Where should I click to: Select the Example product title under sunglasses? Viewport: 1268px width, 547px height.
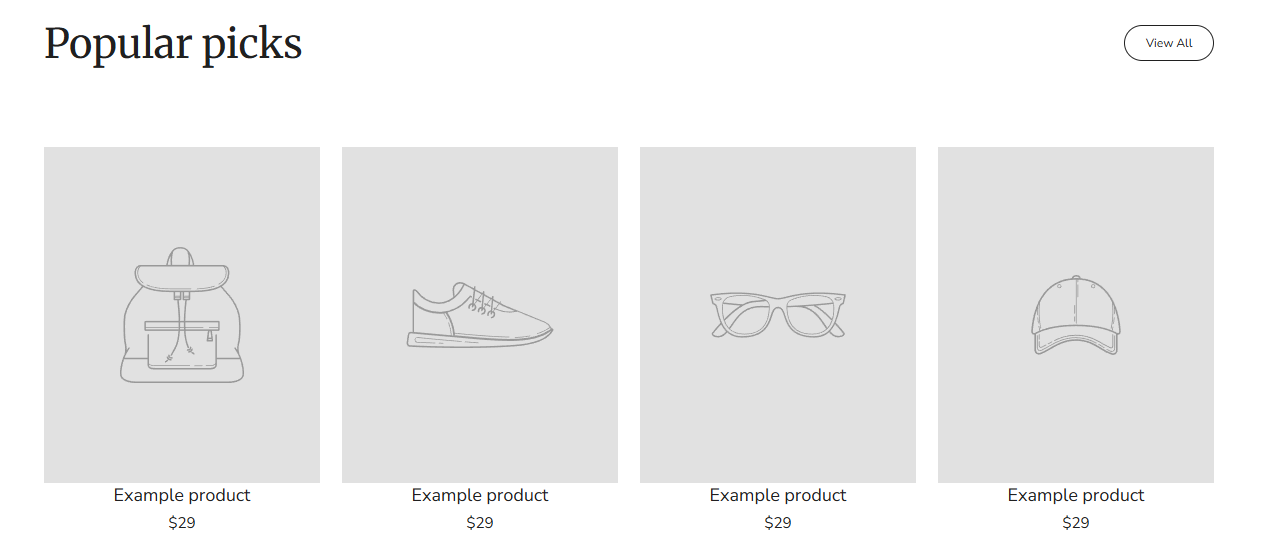click(x=777, y=495)
